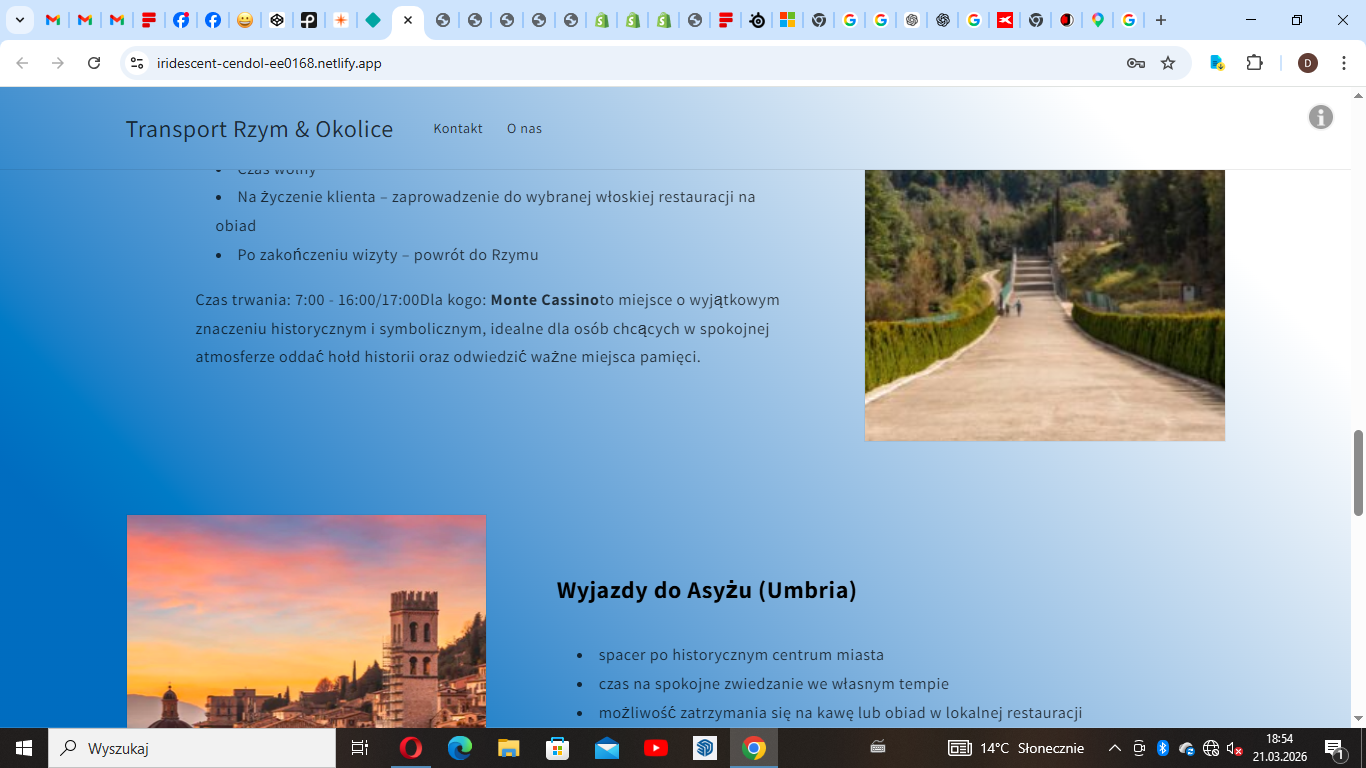
Task: Open the Chrome three-dot menu
Action: (1344, 63)
